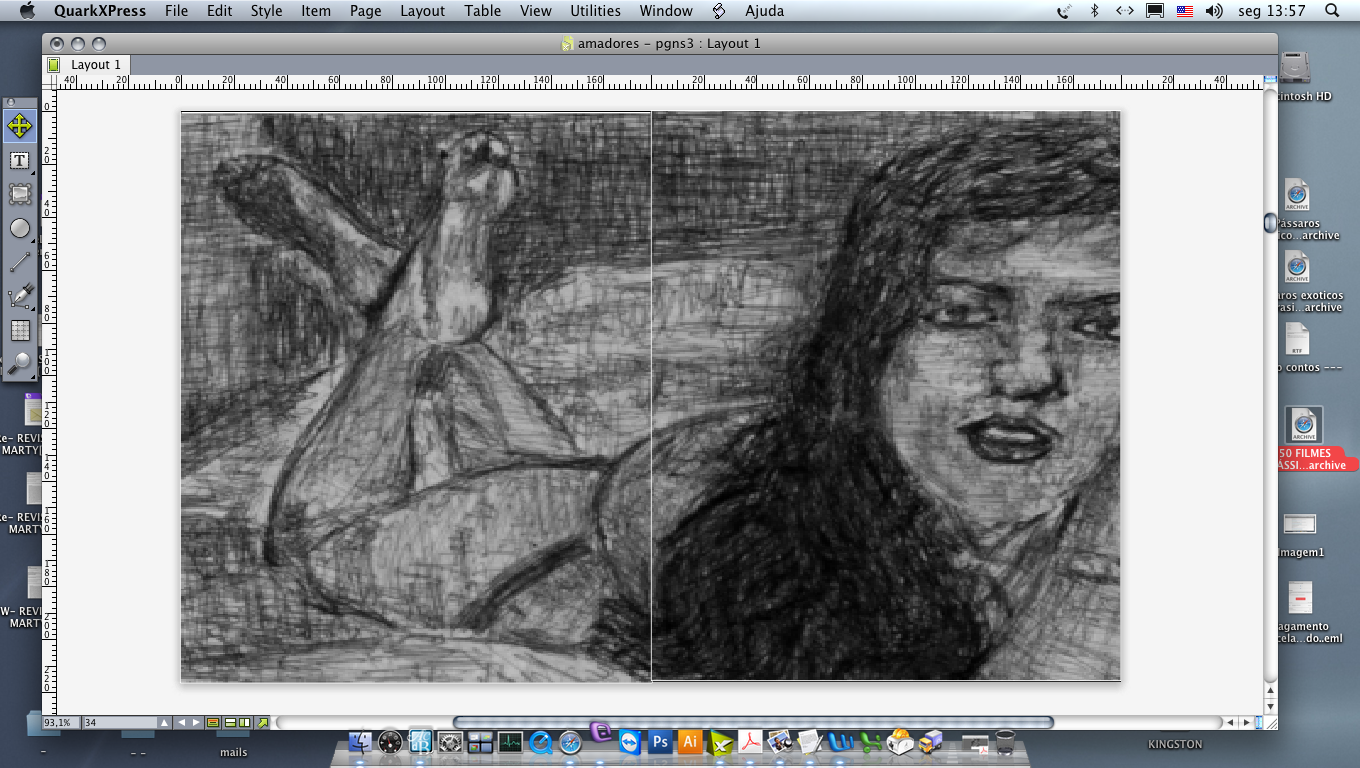Activate the Bézier Pen tool

(20, 296)
